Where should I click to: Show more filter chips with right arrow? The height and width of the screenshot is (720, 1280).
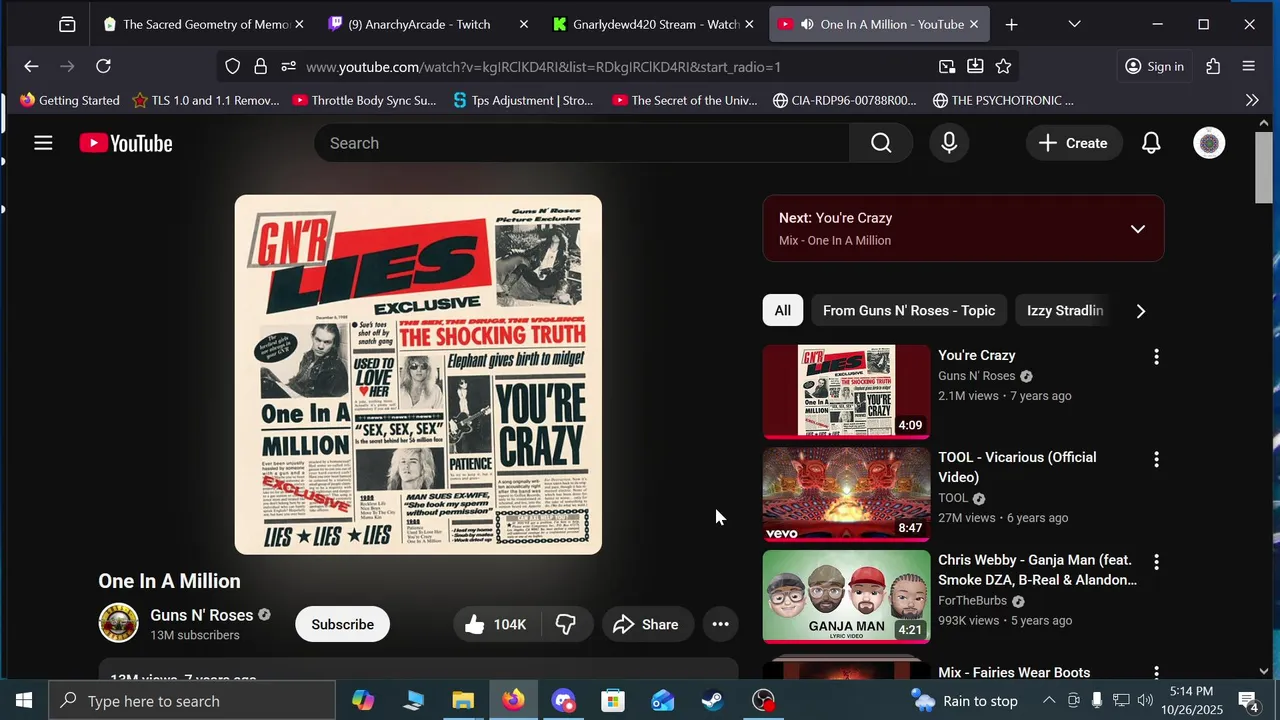(x=1140, y=310)
